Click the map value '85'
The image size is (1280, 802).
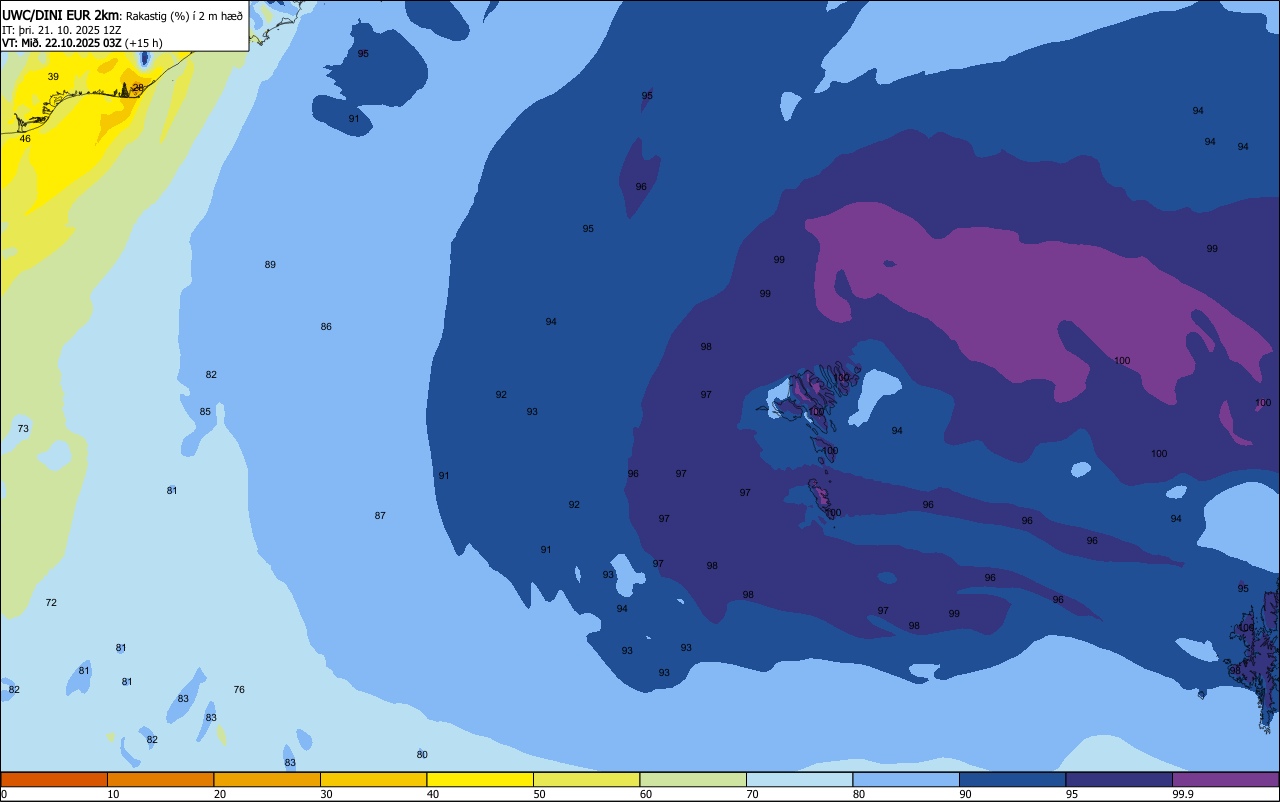[x=205, y=412]
